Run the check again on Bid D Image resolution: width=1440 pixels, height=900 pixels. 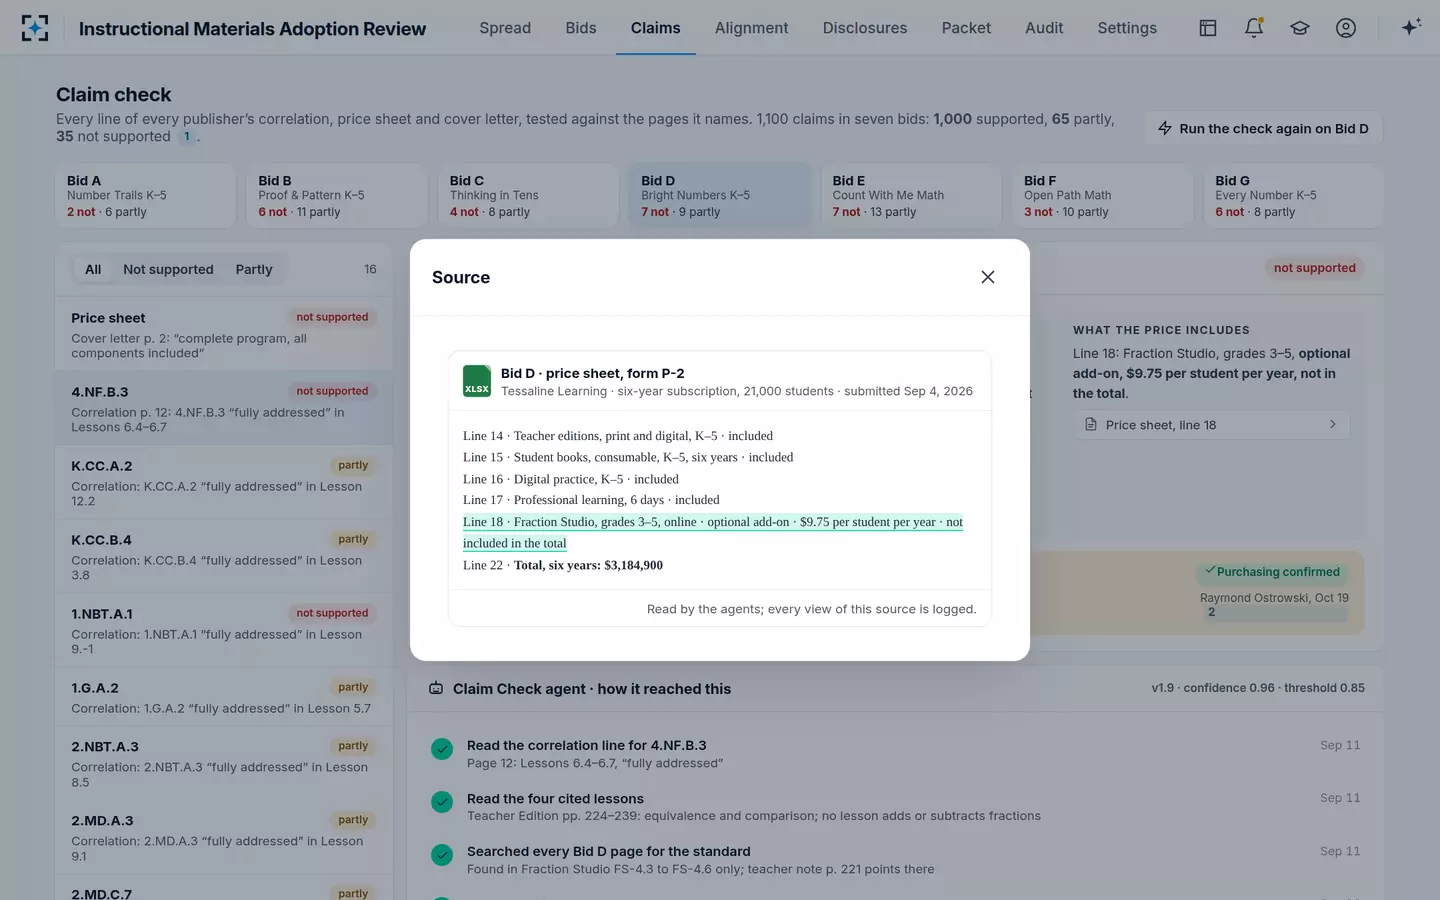pos(1263,128)
